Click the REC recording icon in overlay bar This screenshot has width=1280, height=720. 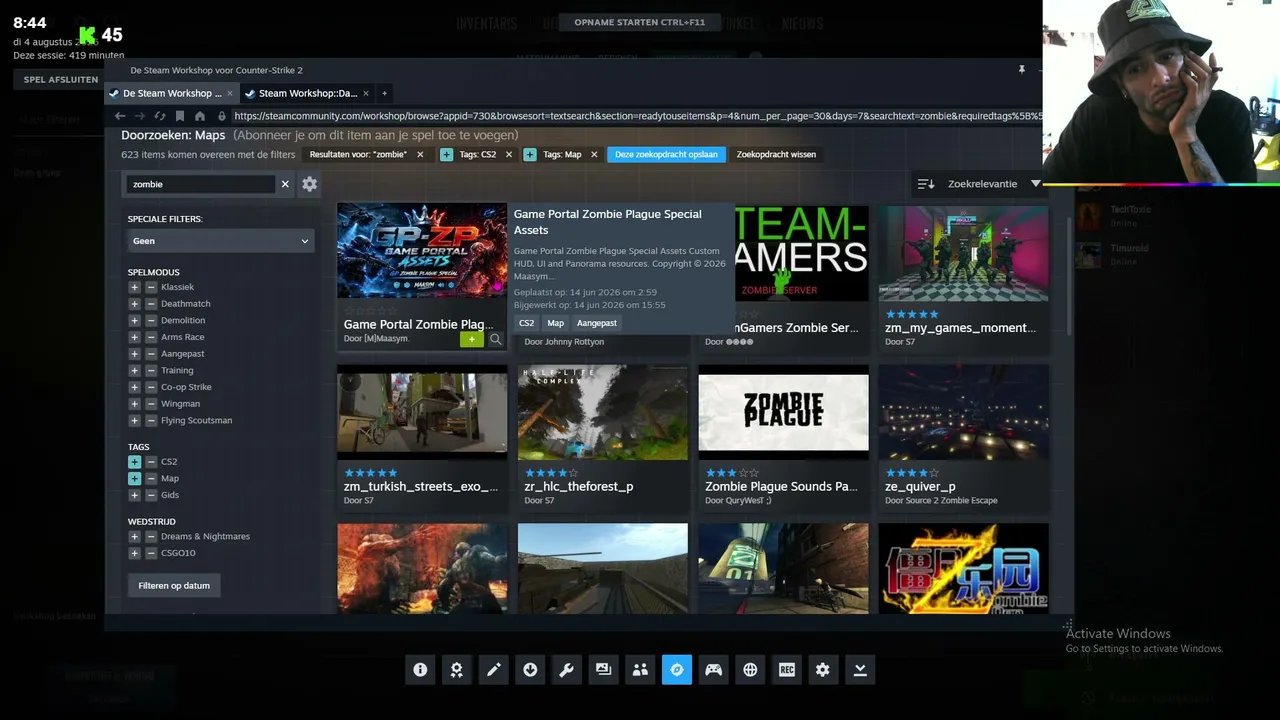[786, 670]
